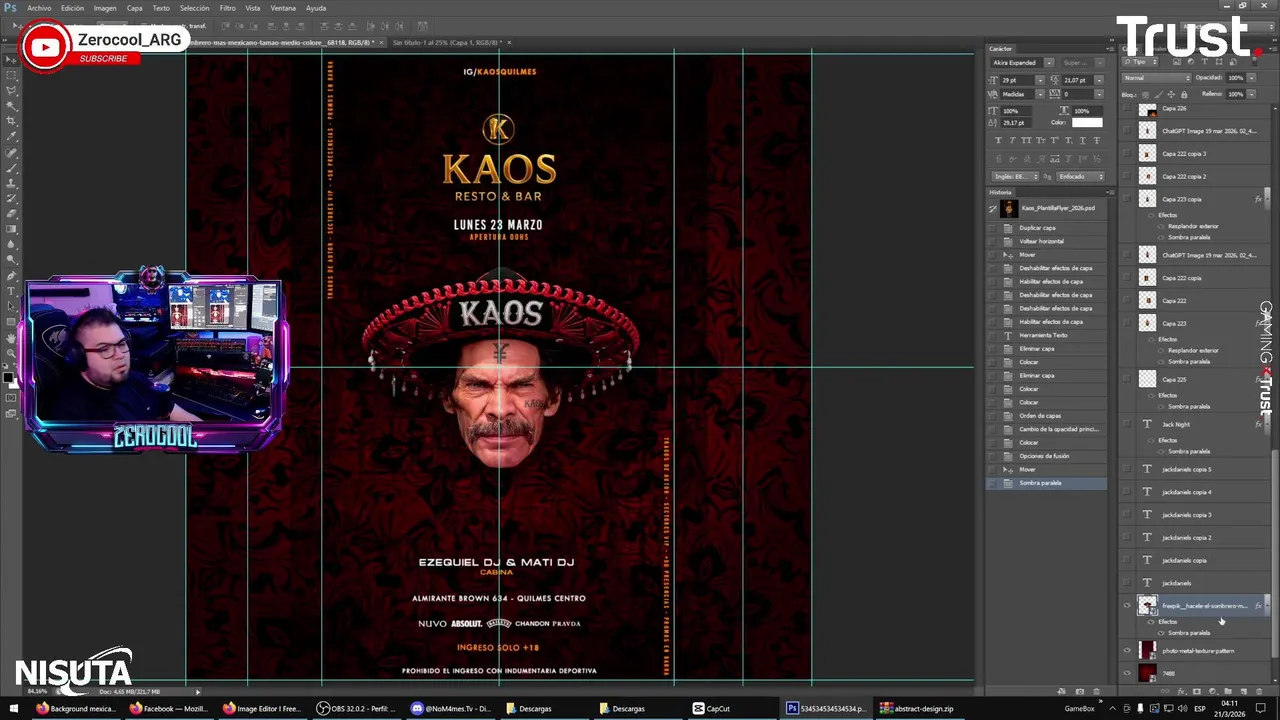The image size is (1280, 720).
Task: Click the foreground color swatch in toolbar
Action: 9,378
